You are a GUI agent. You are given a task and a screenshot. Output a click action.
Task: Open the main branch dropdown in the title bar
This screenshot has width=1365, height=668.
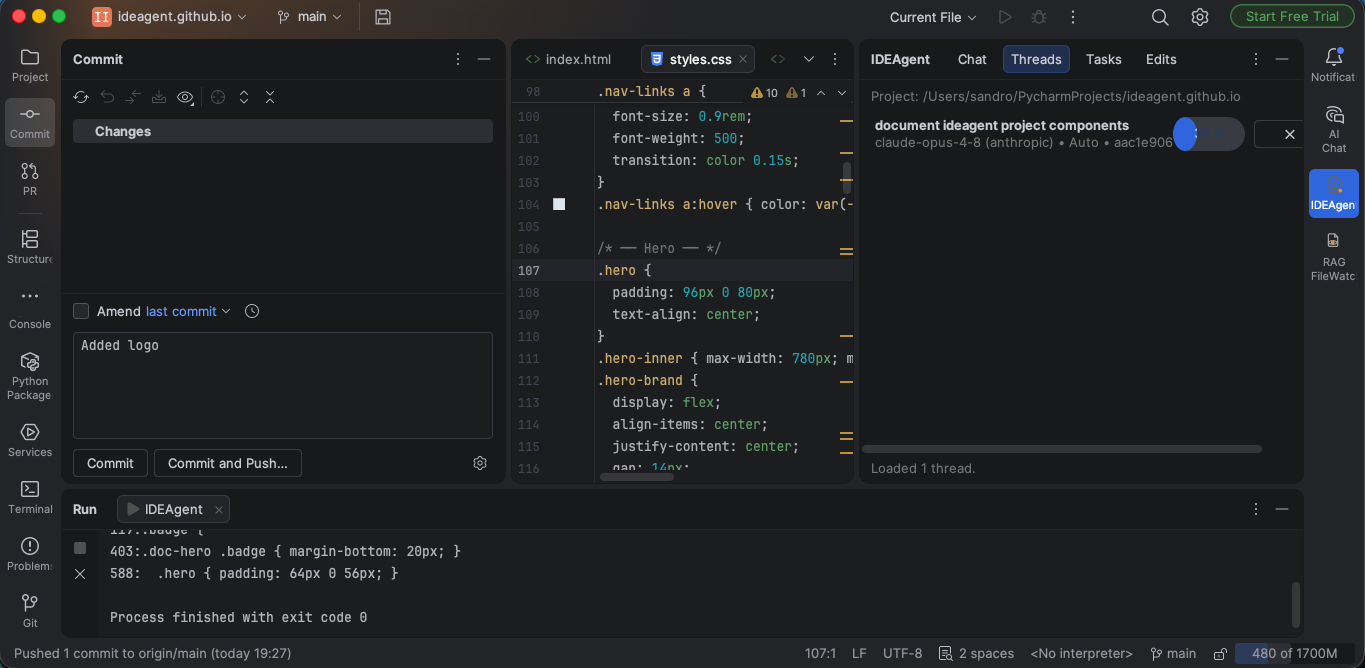(x=309, y=17)
